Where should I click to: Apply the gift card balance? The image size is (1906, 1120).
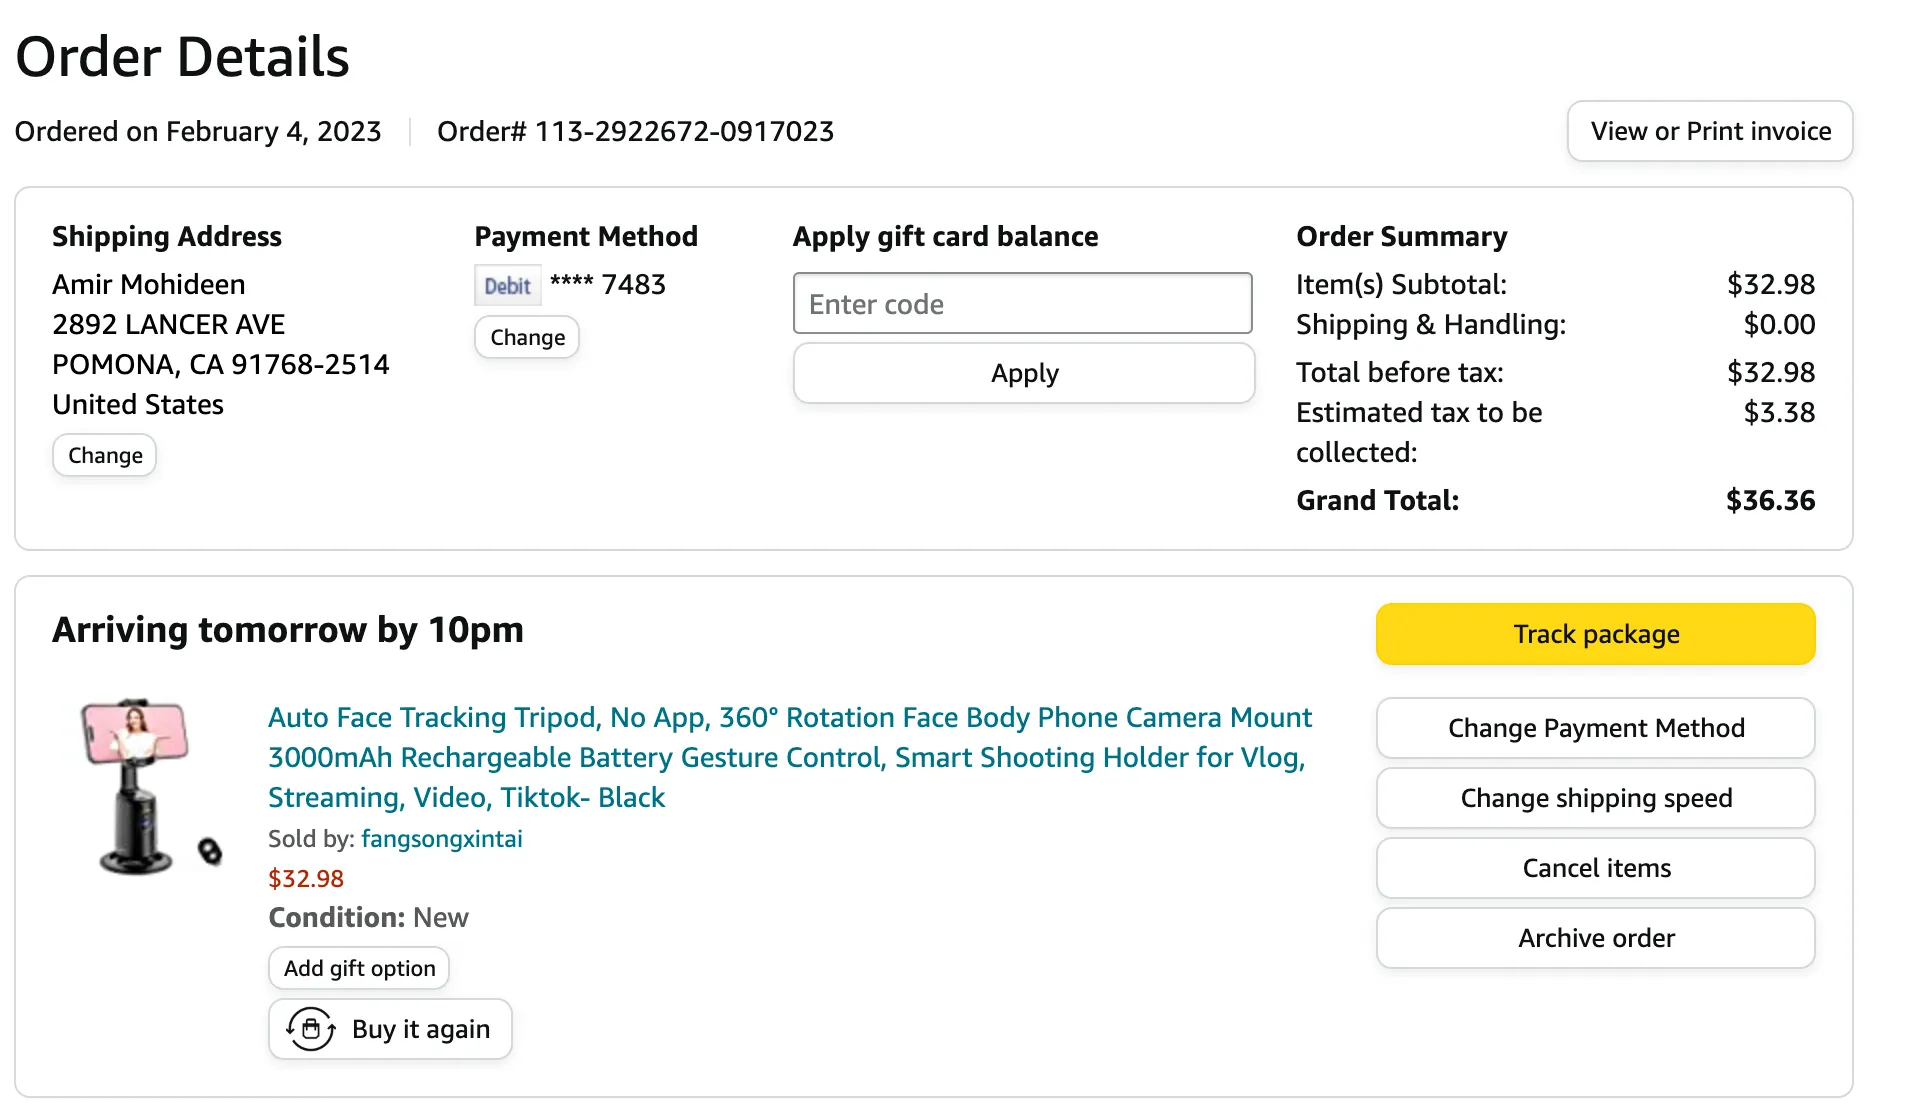coord(1023,374)
